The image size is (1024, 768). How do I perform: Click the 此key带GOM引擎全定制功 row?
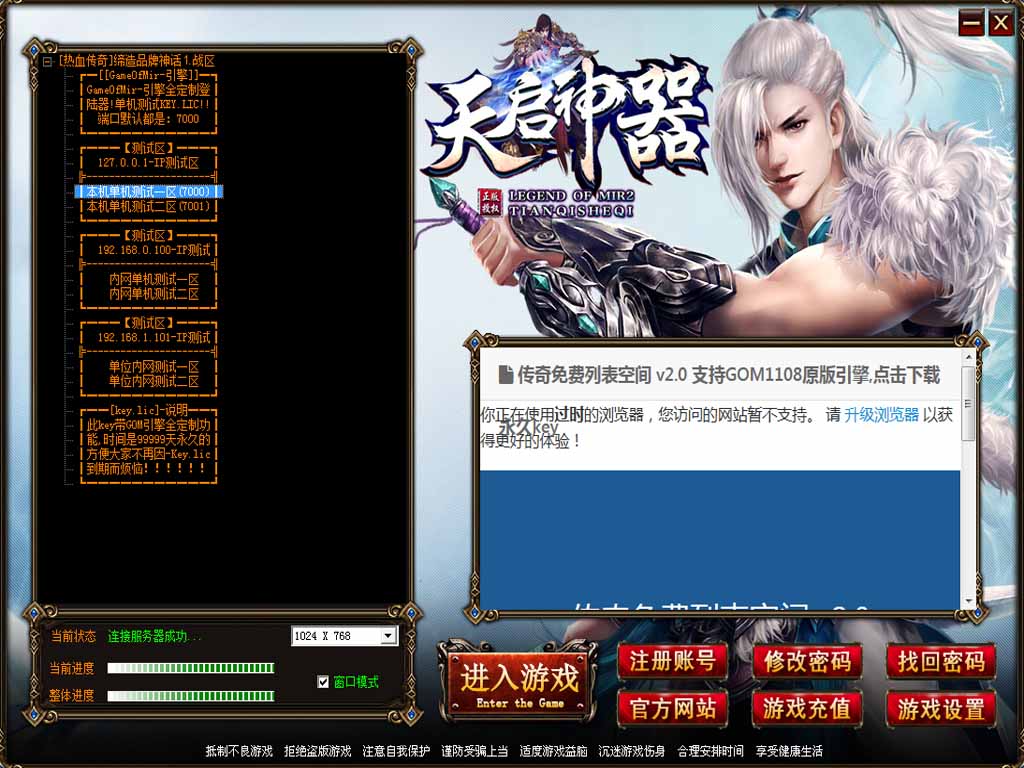[149, 425]
